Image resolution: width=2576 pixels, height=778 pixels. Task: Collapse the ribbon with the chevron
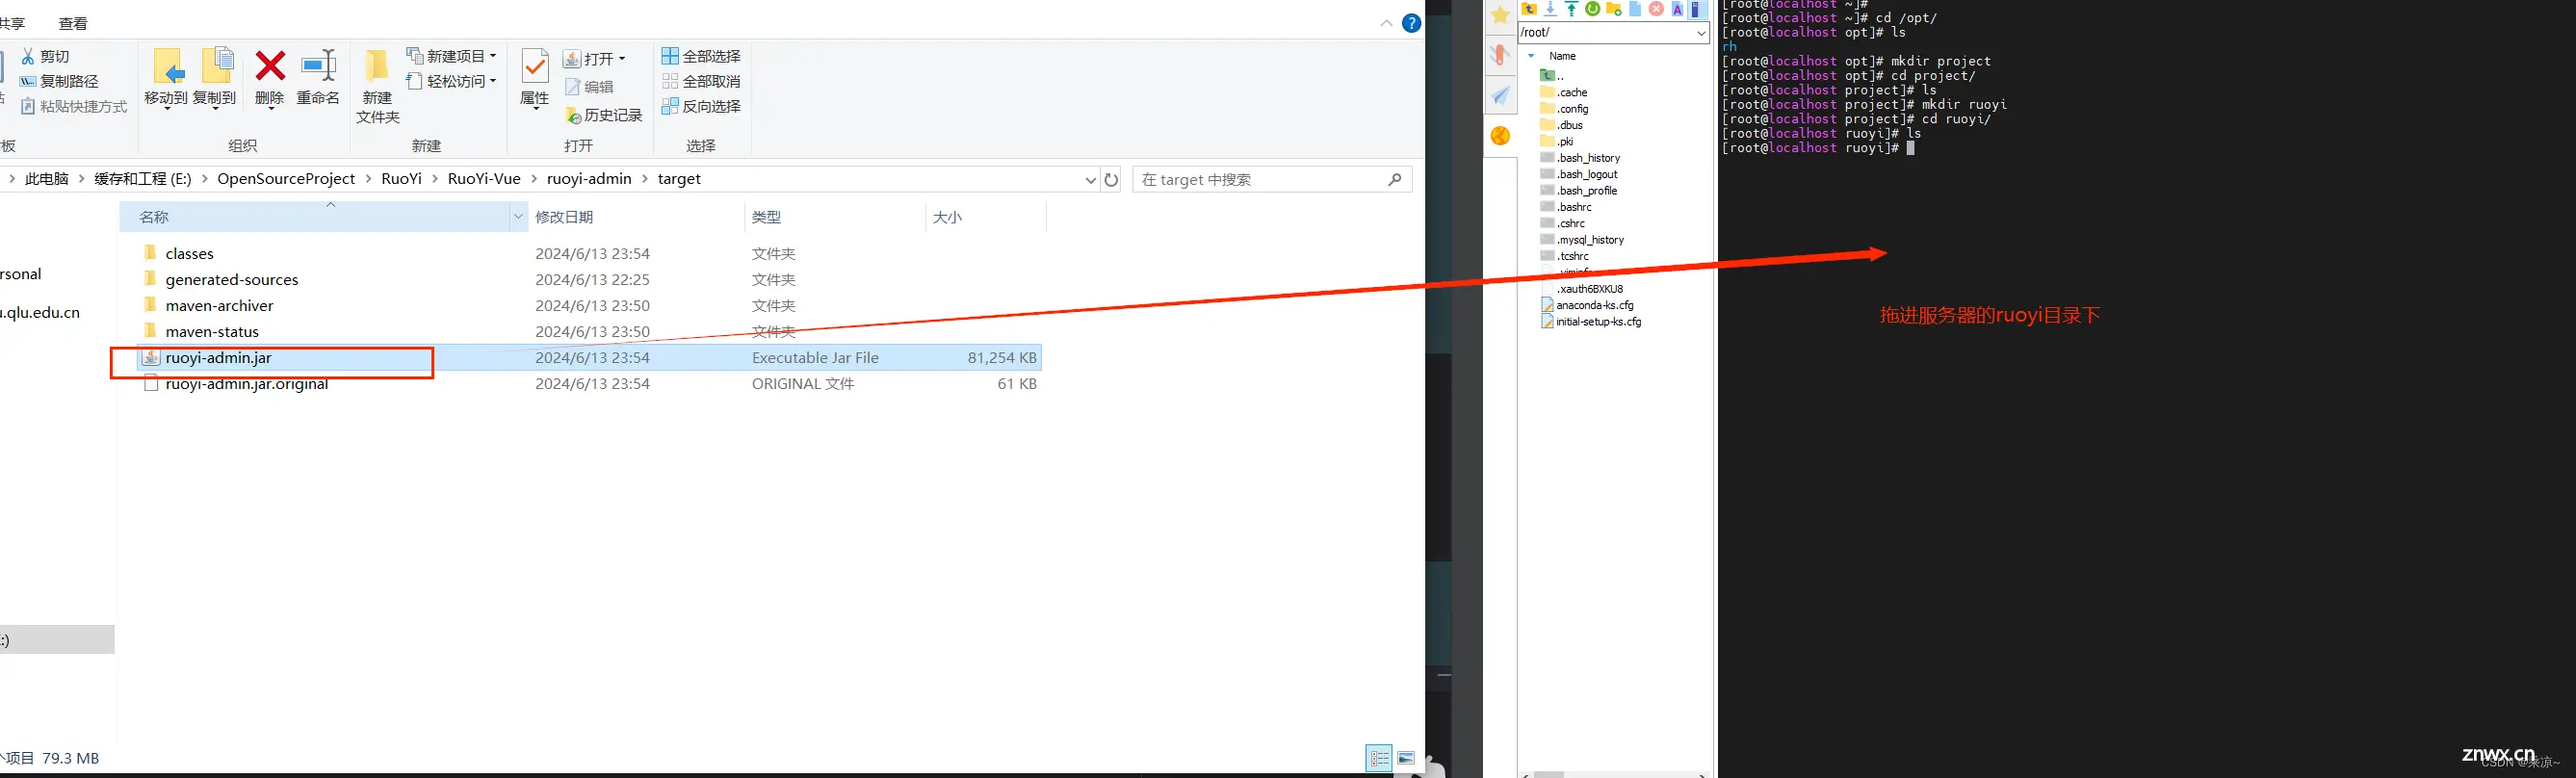coord(1386,23)
